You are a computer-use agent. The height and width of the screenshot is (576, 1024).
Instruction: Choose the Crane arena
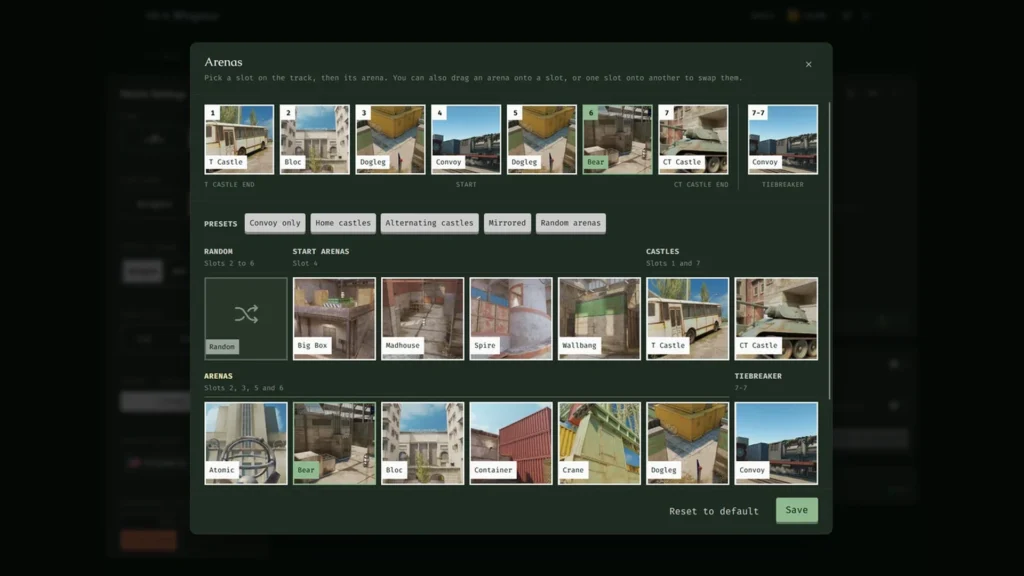tap(600, 443)
